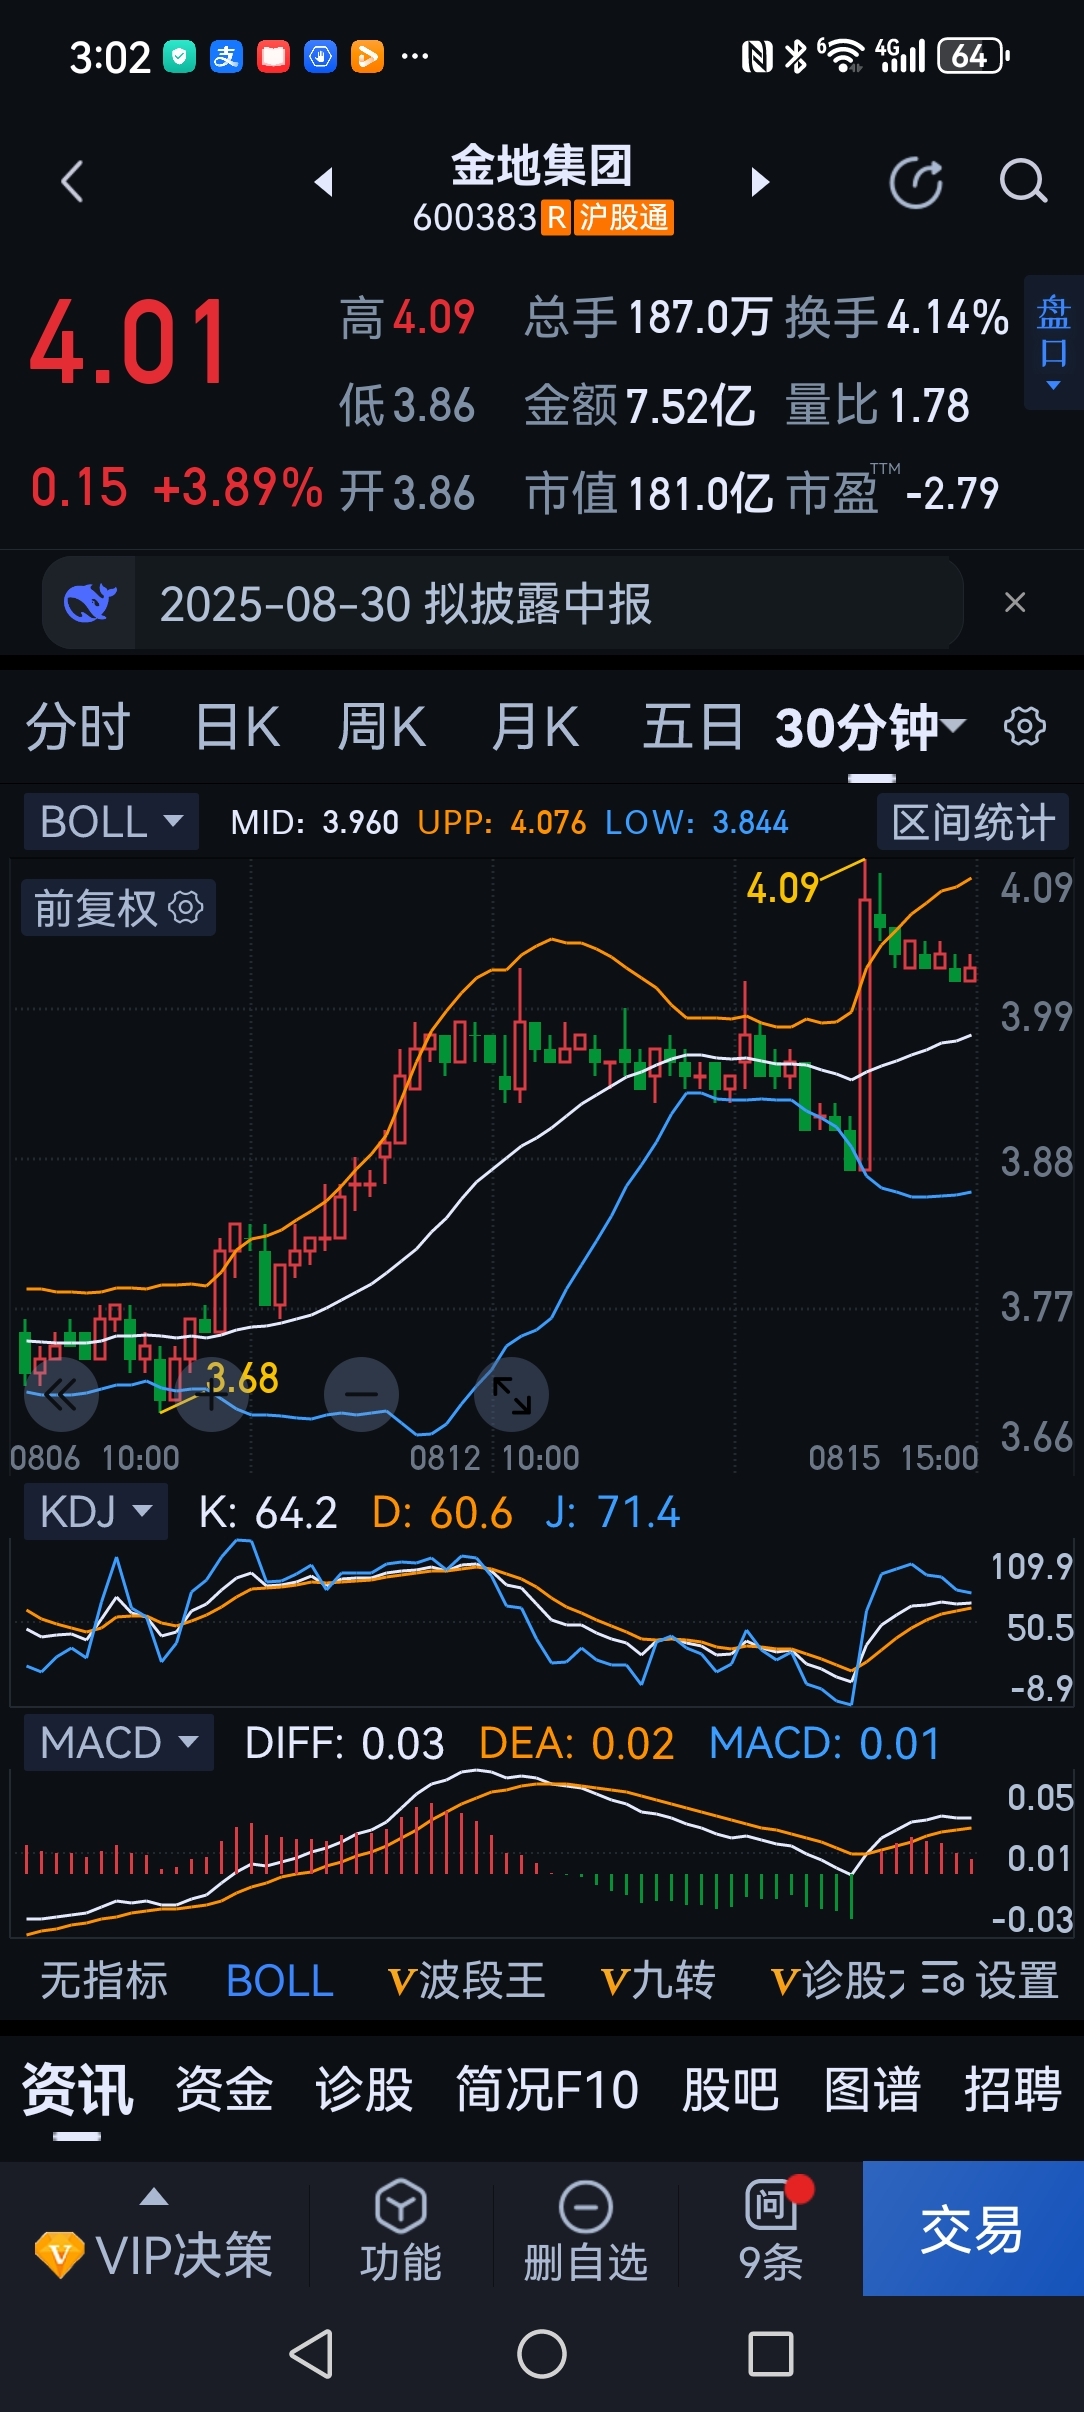1084x2412 pixels.
Task: Tap the blue 交易 trade button
Action: [973, 2228]
